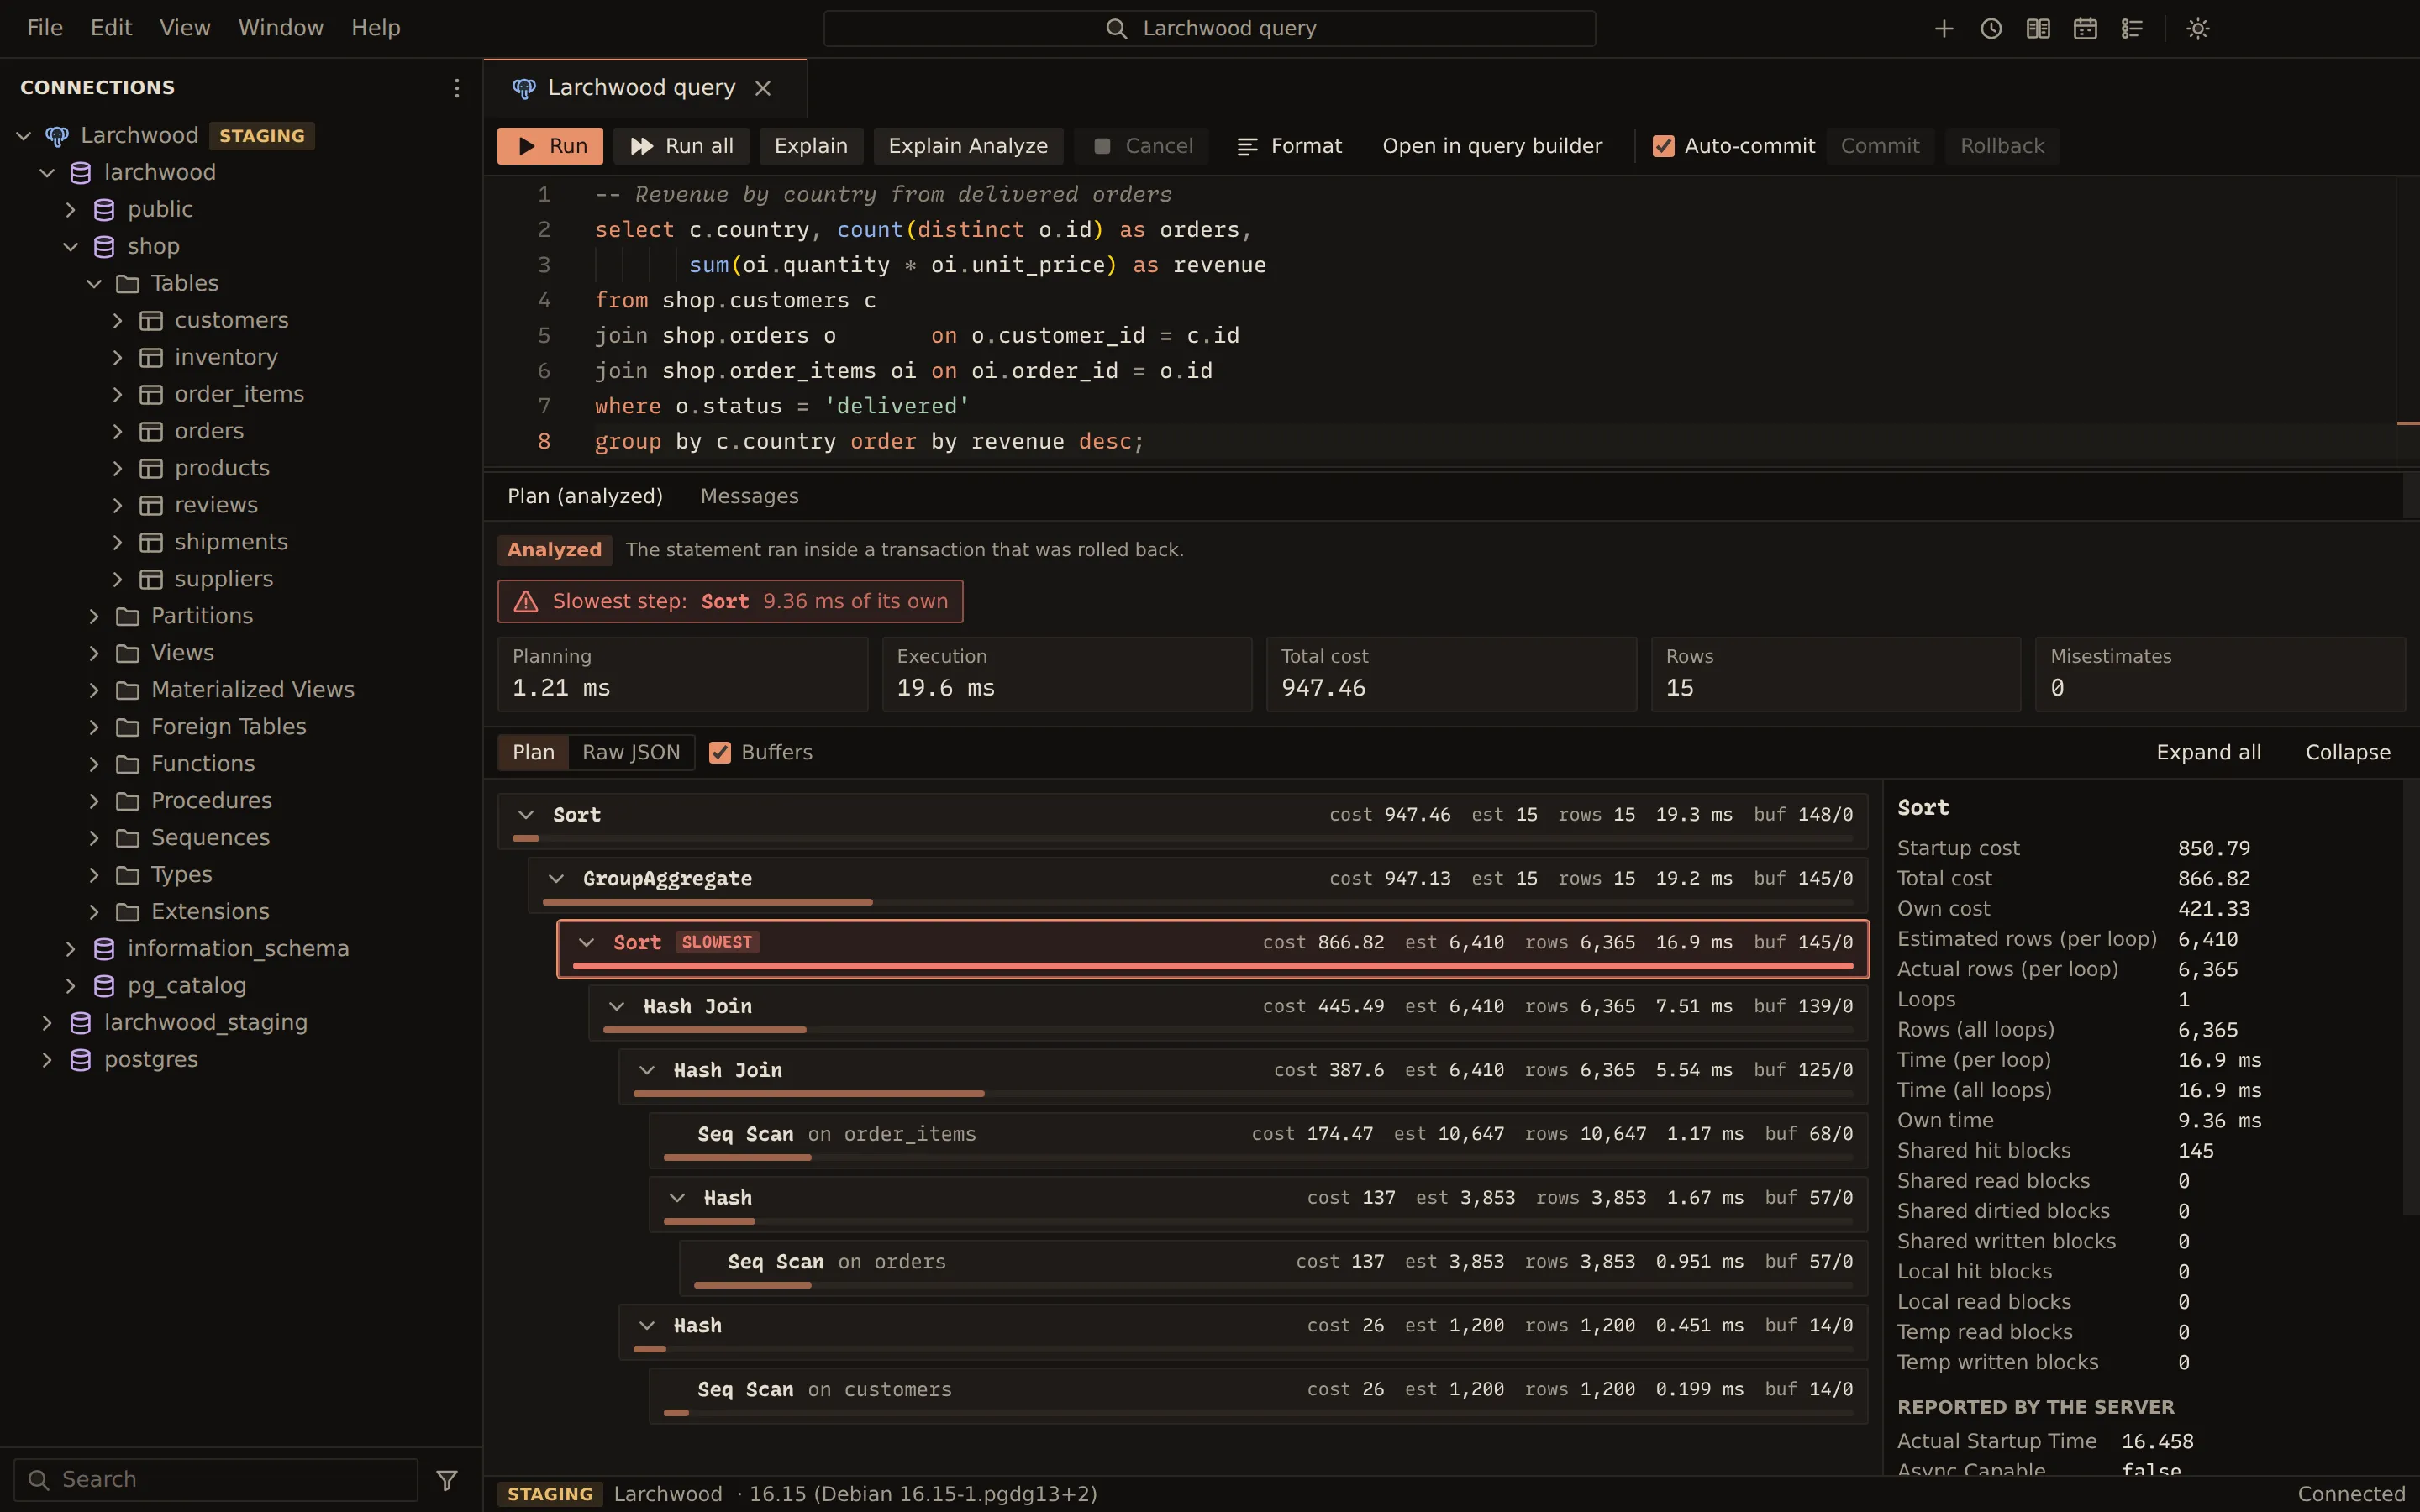Click the Format button
The width and height of the screenshot is (2420, 1512).
[x=1290, y=146]
